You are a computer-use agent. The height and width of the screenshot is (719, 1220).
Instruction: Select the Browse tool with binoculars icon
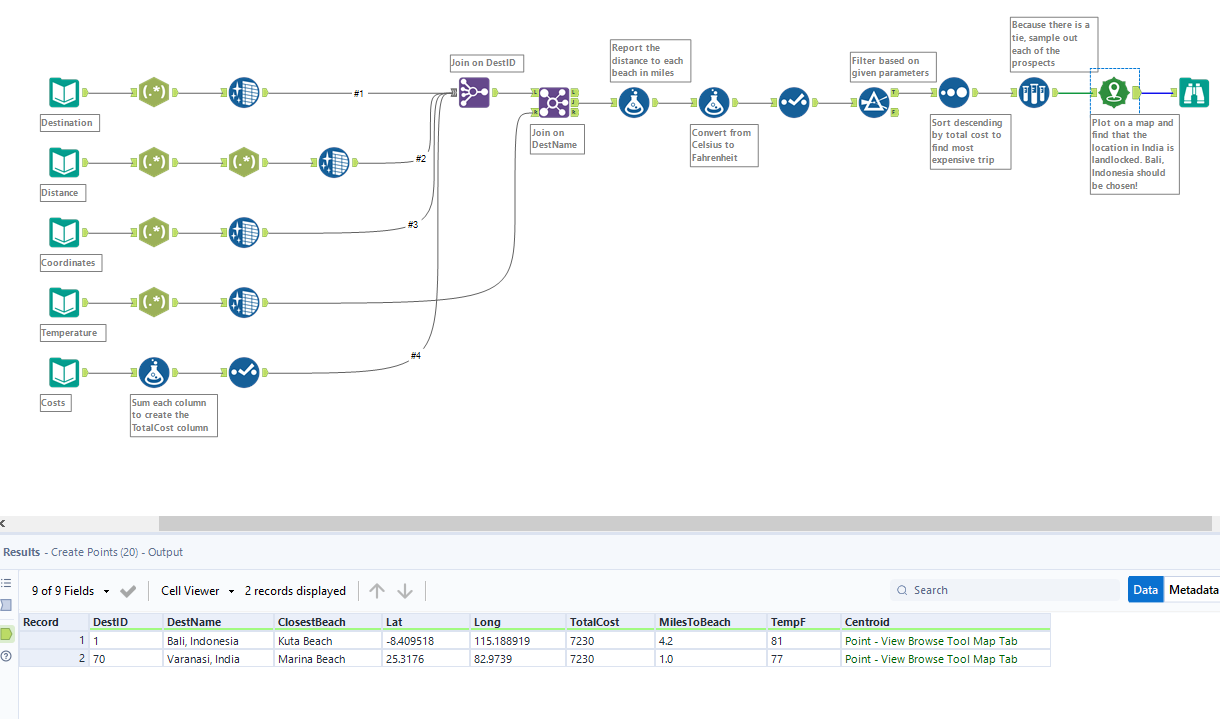tap(1193, 93)
